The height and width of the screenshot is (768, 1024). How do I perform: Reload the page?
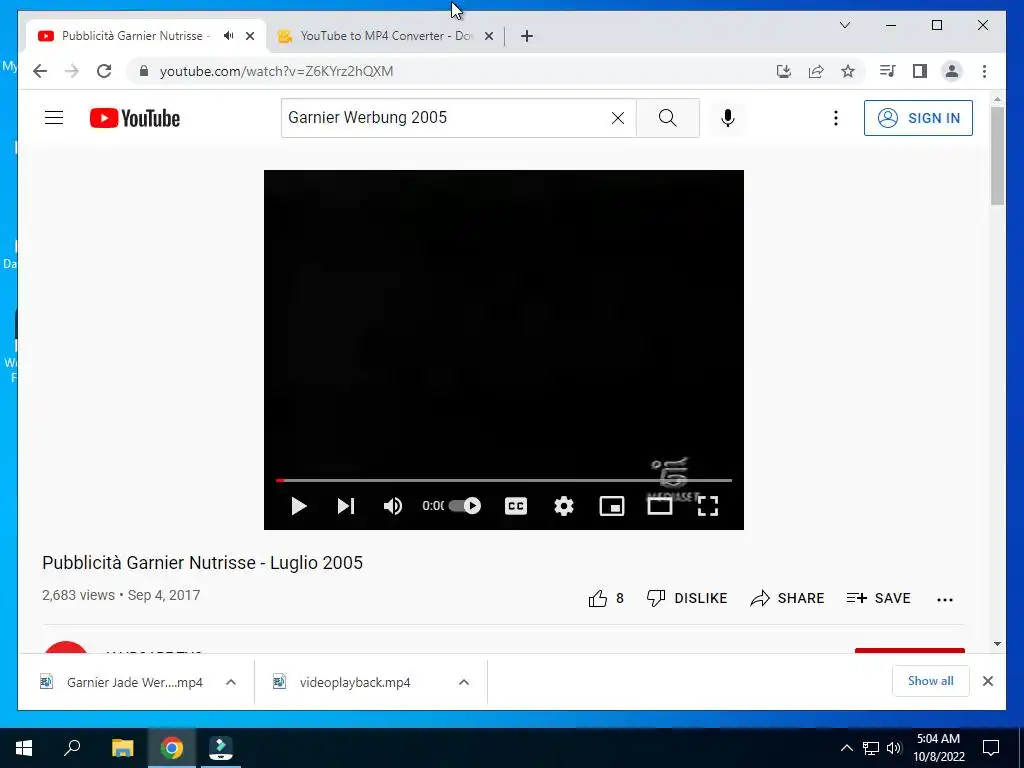(104, 71)
